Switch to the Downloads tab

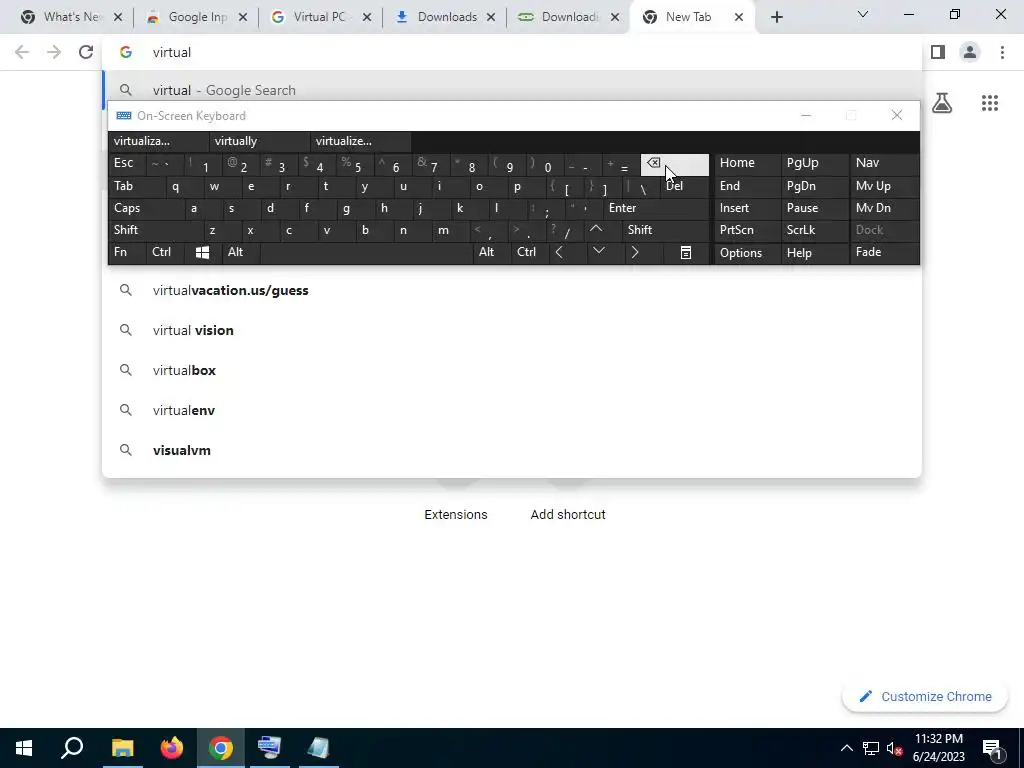pyautogui.click(x=445, y=17)
